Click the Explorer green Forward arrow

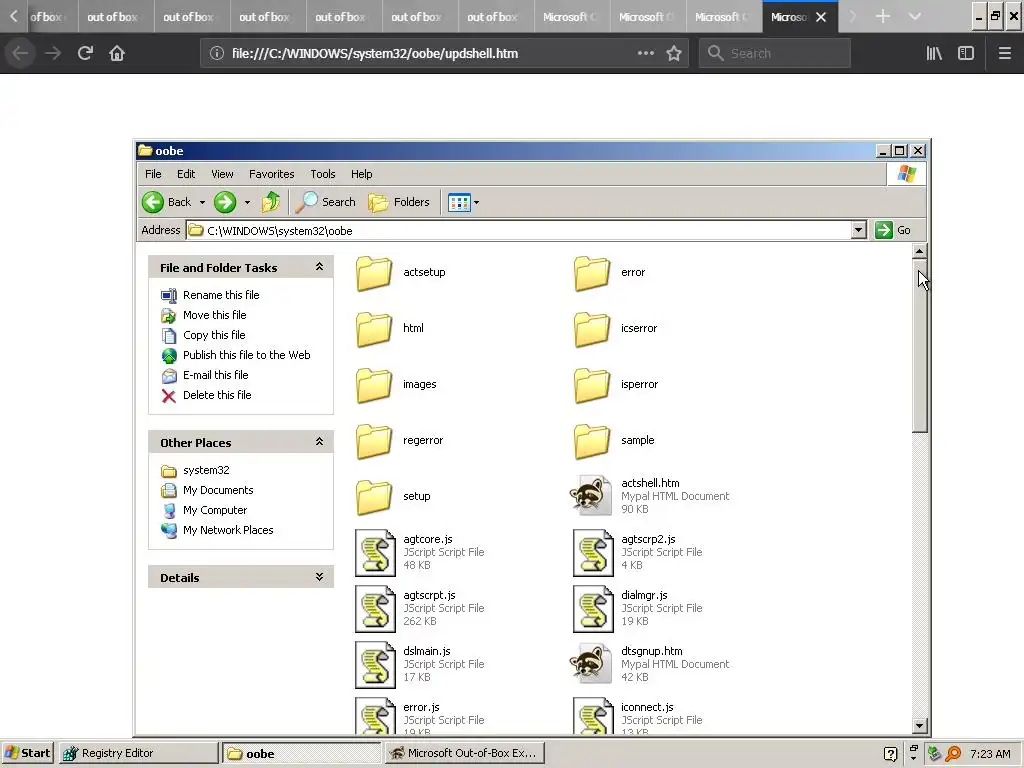click(x=225, y=202)
